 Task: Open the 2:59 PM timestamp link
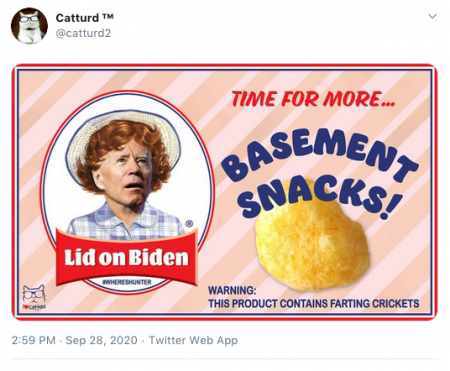click(33, 340)
